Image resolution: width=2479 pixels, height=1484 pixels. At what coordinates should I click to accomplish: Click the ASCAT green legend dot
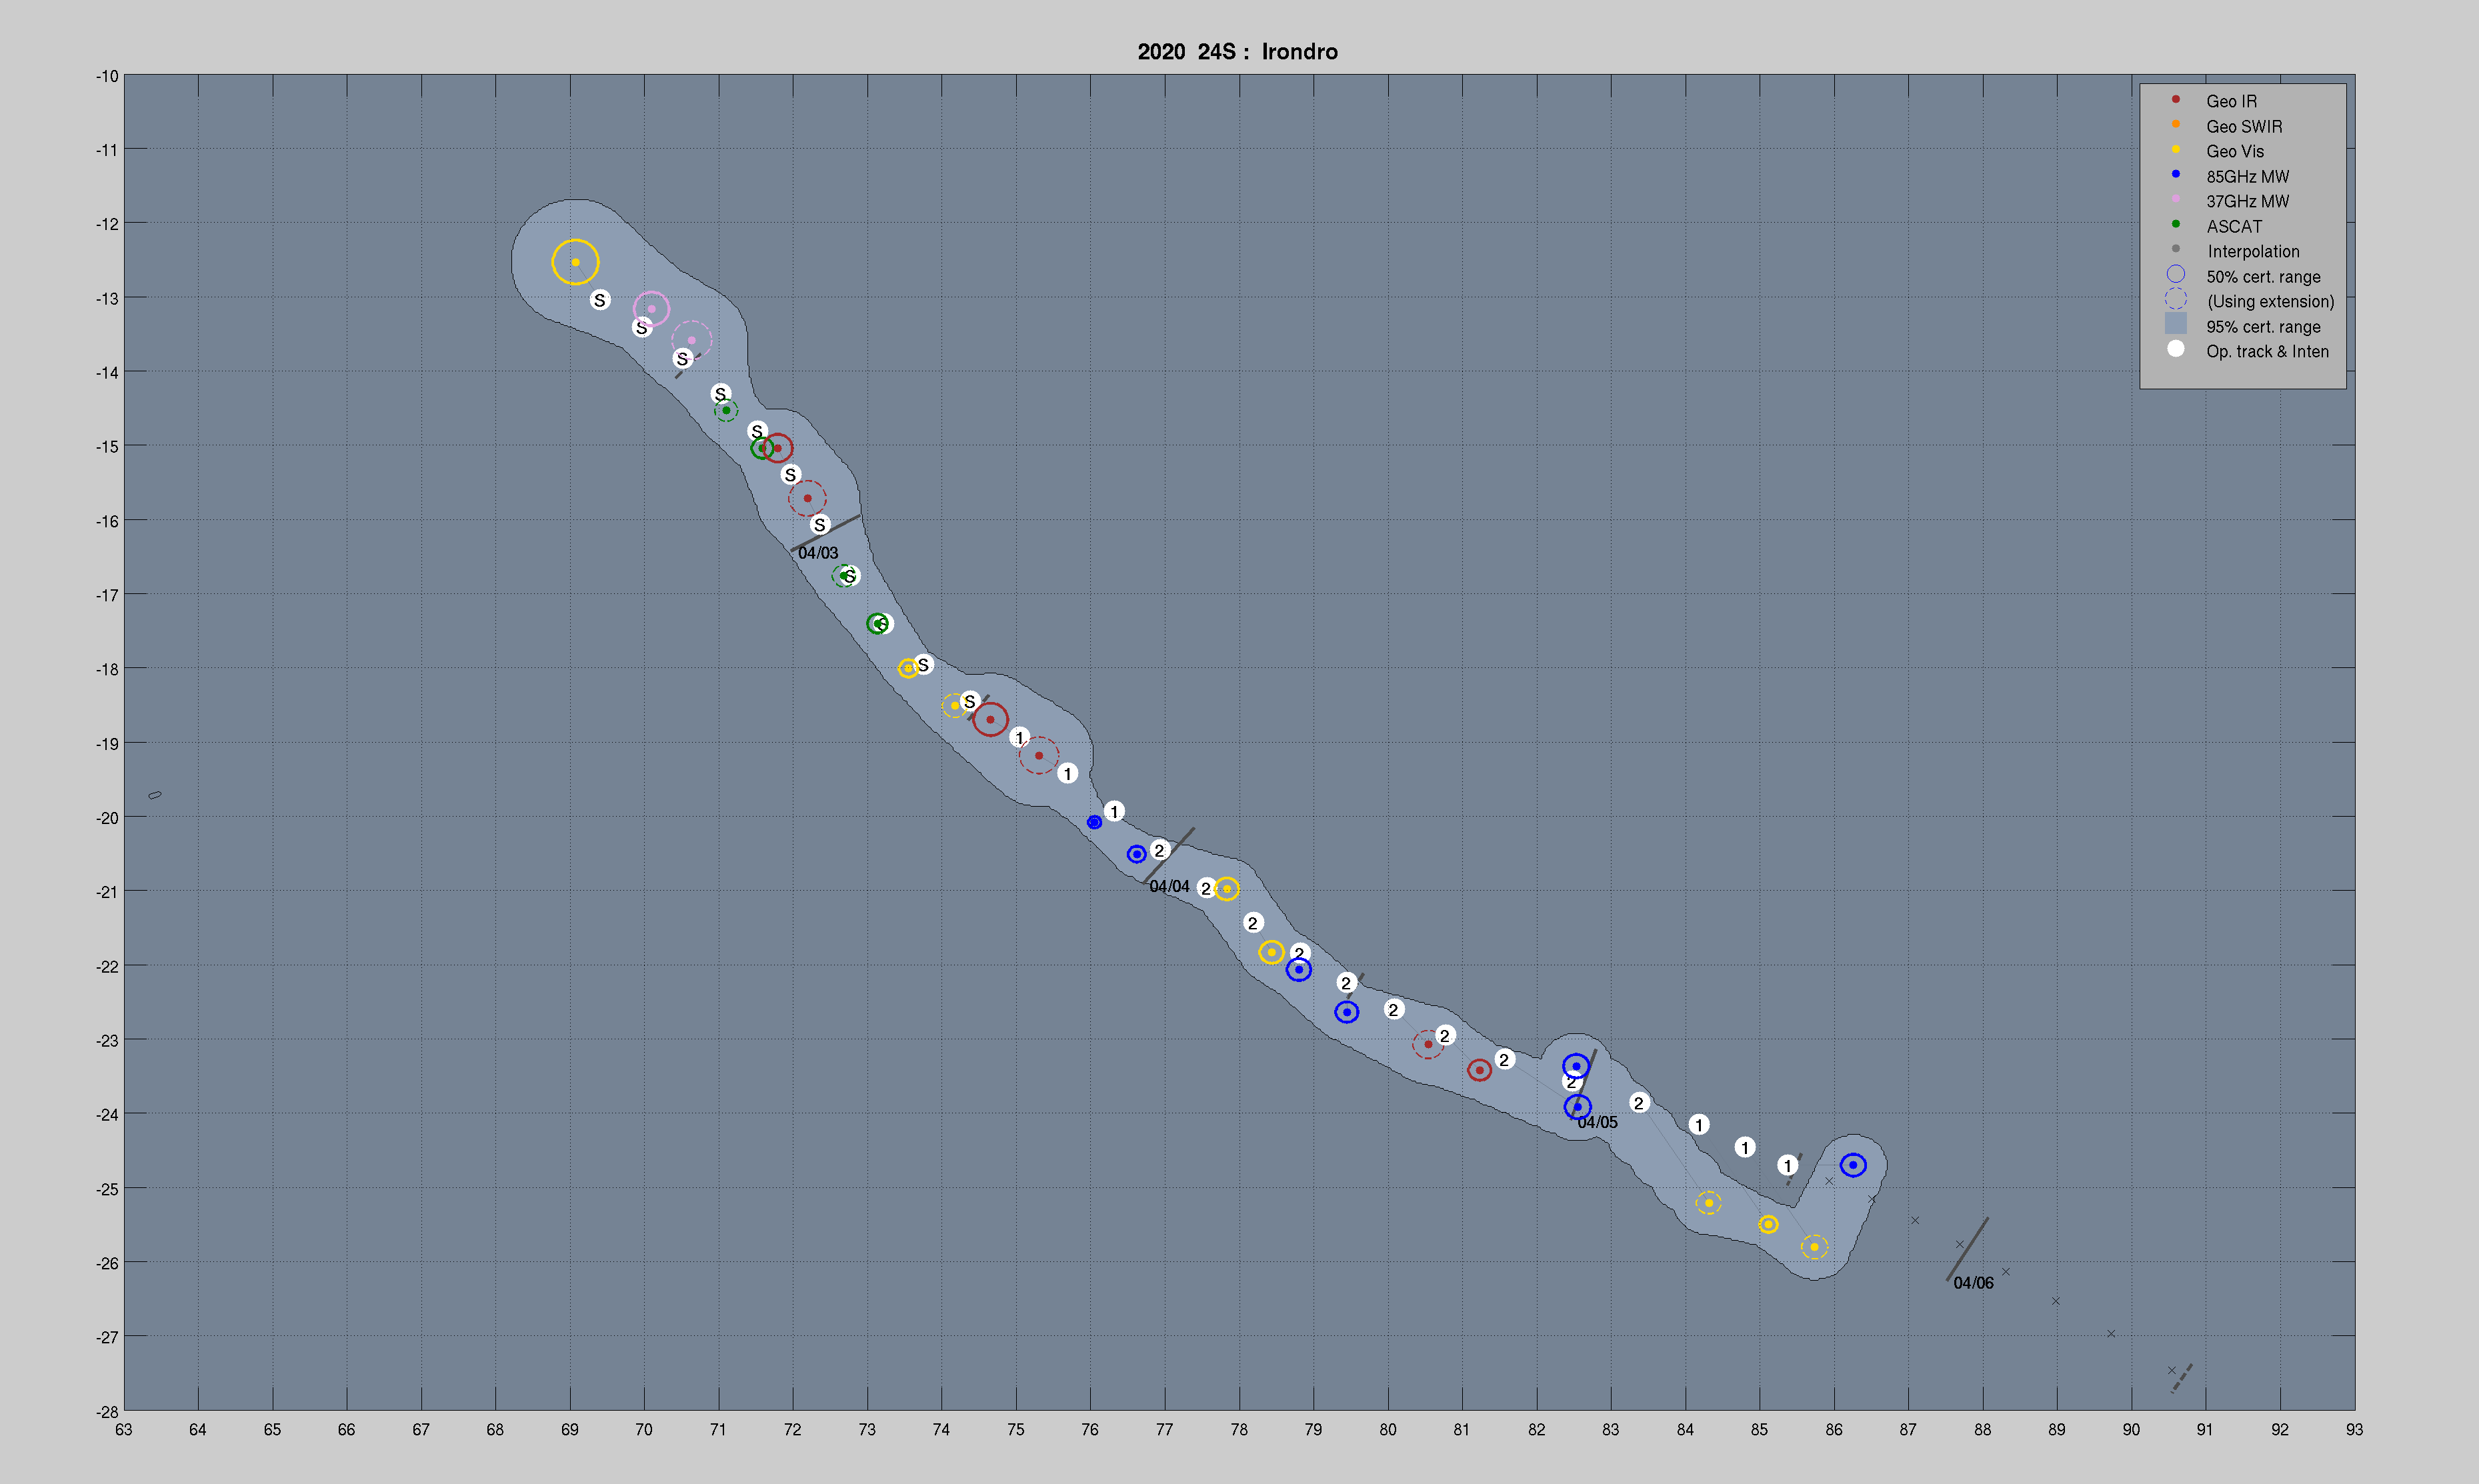(2175, 225)
